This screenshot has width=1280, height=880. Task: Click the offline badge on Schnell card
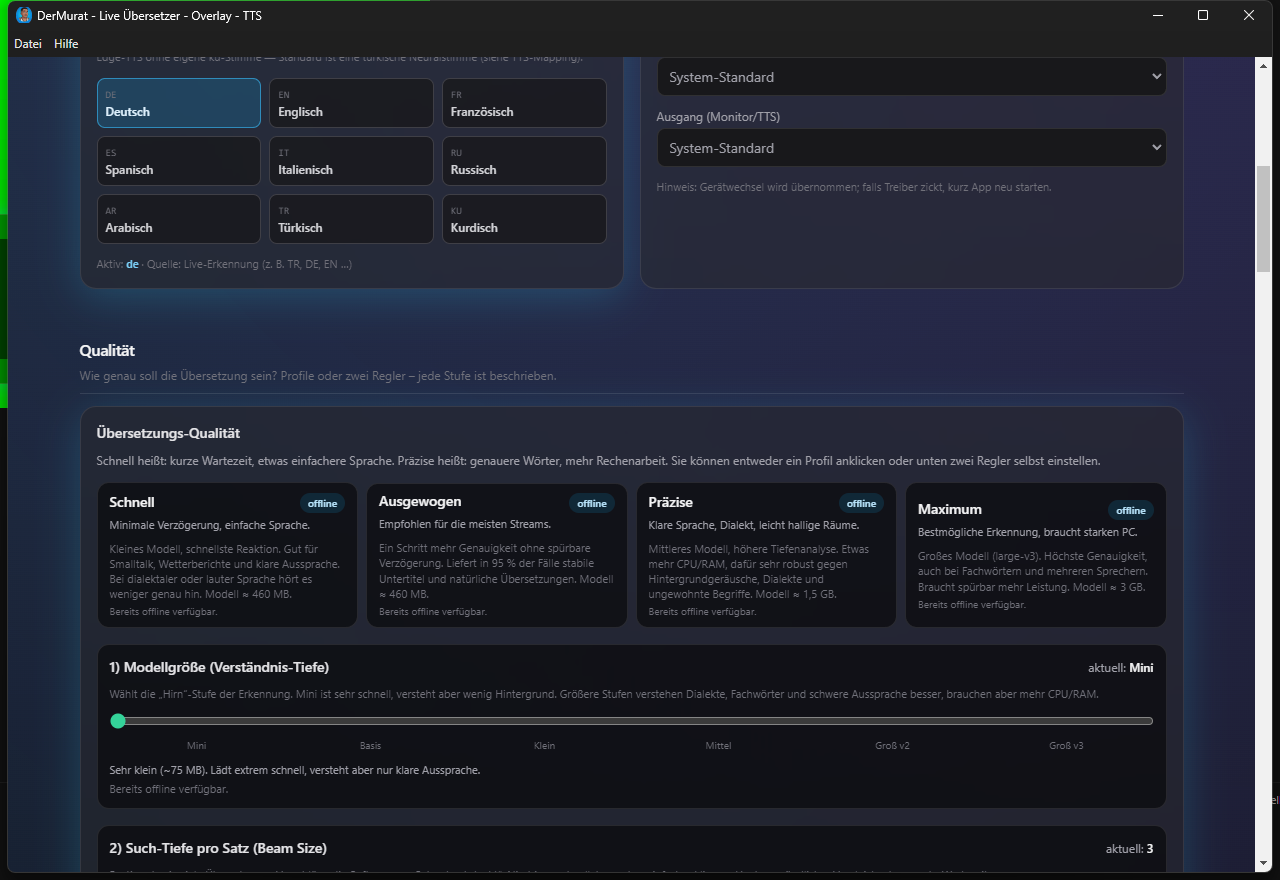(322, 503)
